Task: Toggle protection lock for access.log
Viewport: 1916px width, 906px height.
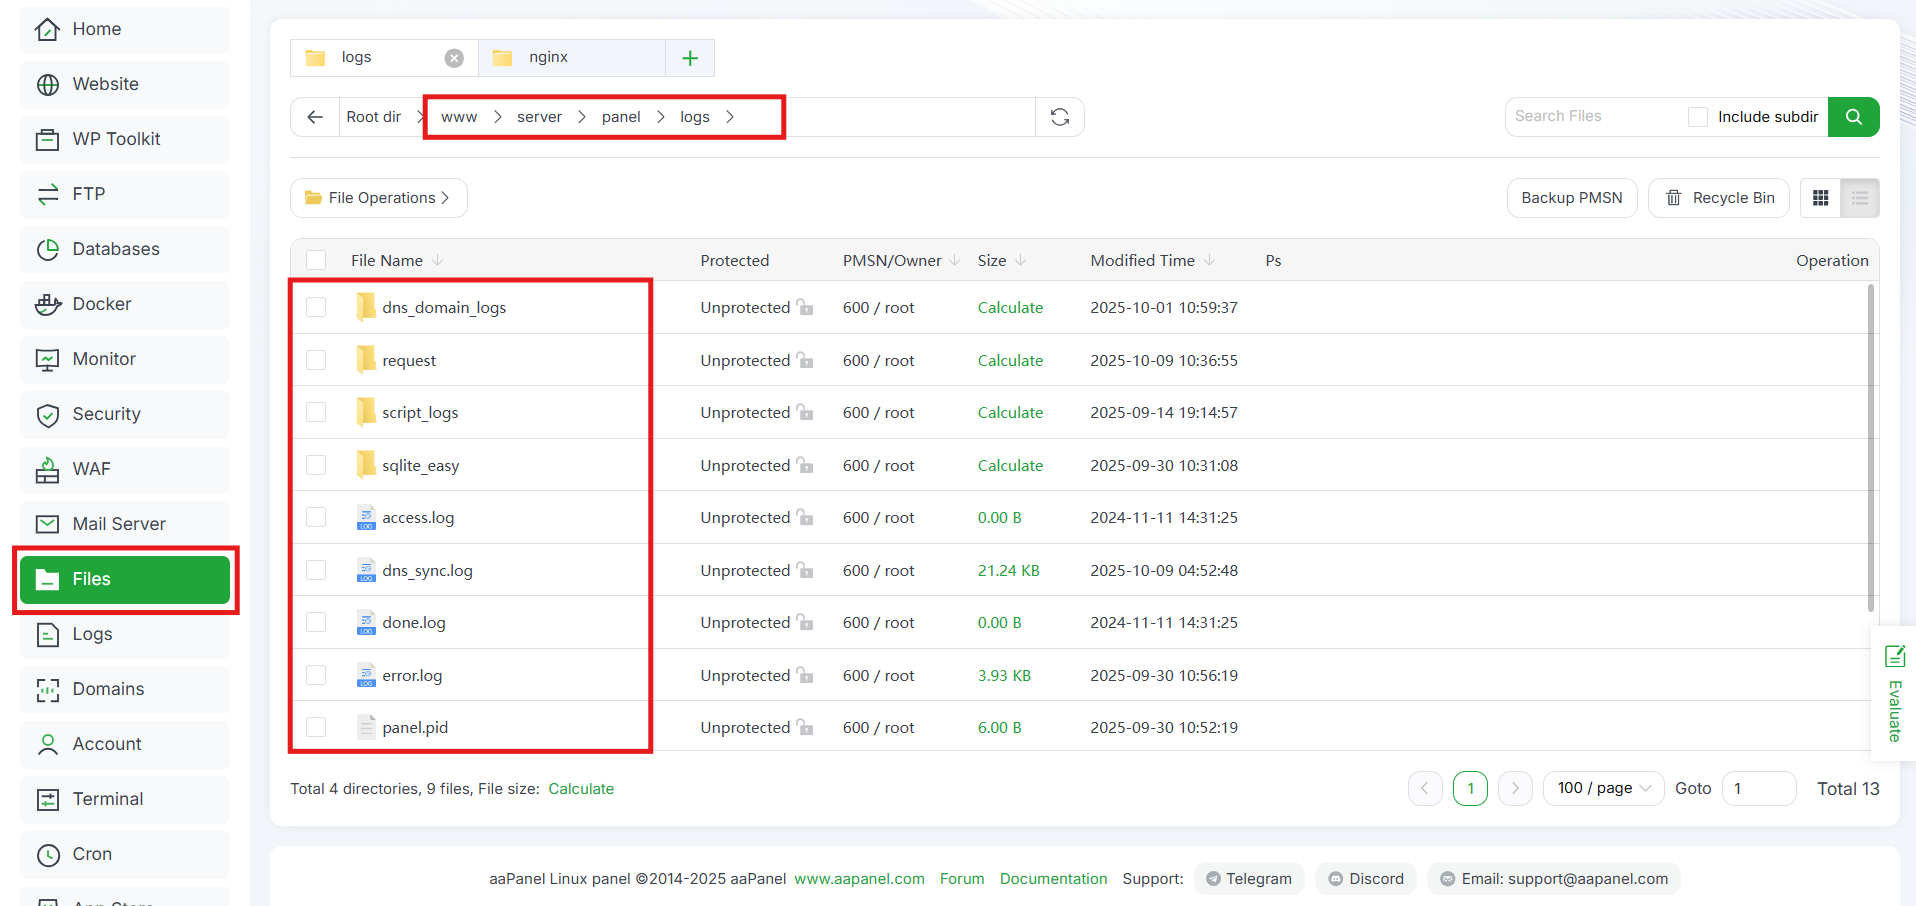Action: [805, 517]
